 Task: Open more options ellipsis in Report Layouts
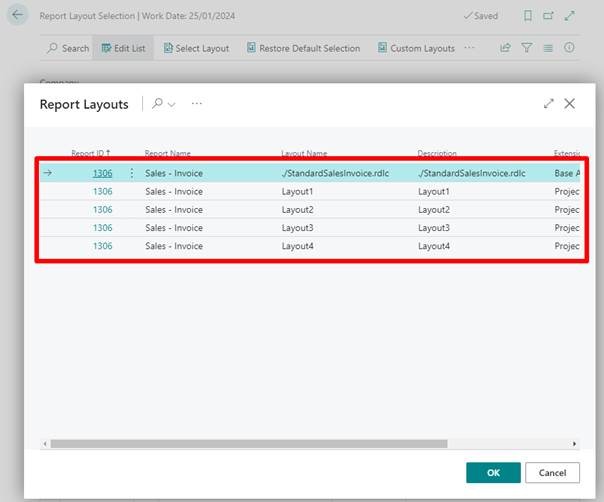click(x=197, y=104)
